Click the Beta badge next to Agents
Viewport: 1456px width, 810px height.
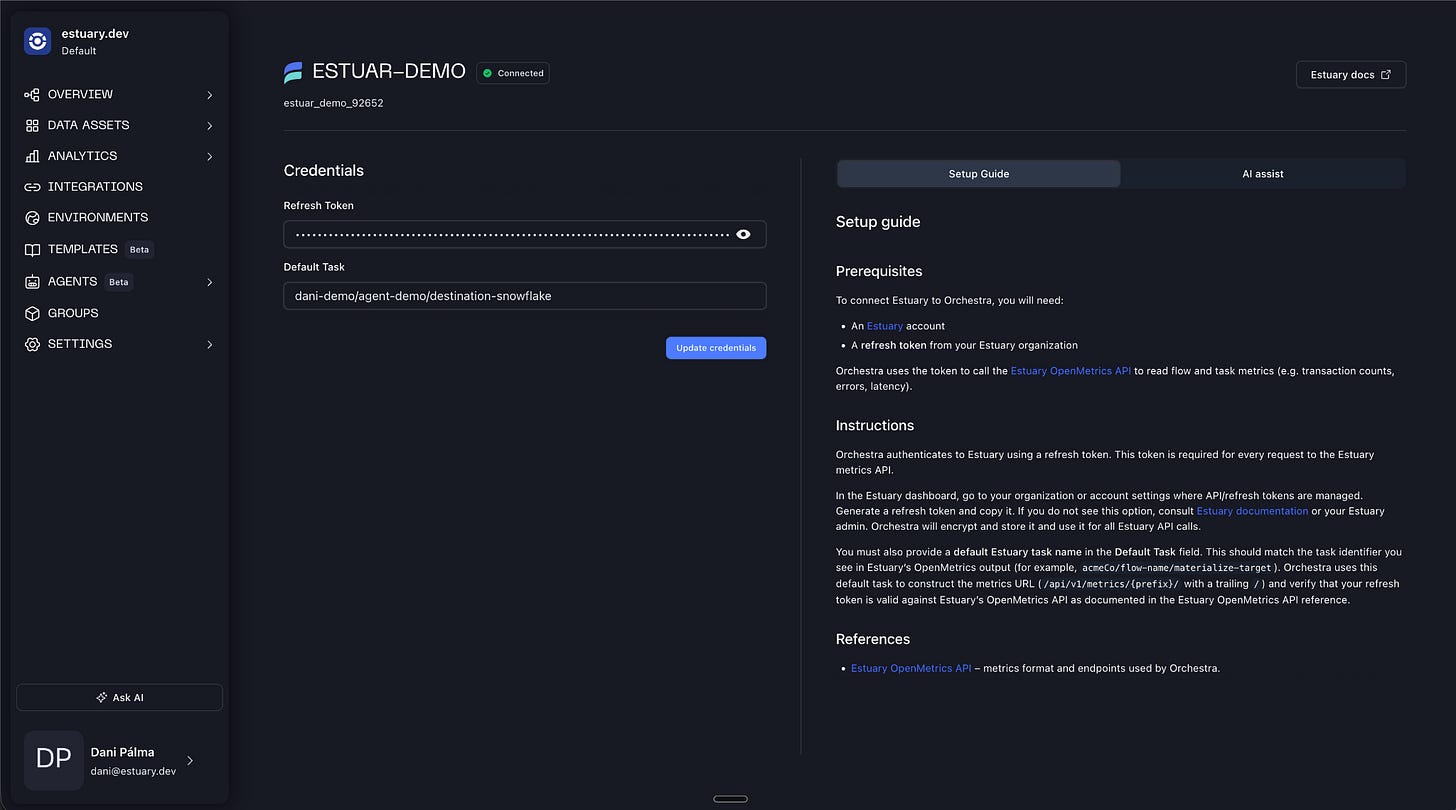(x=119, y=282)
